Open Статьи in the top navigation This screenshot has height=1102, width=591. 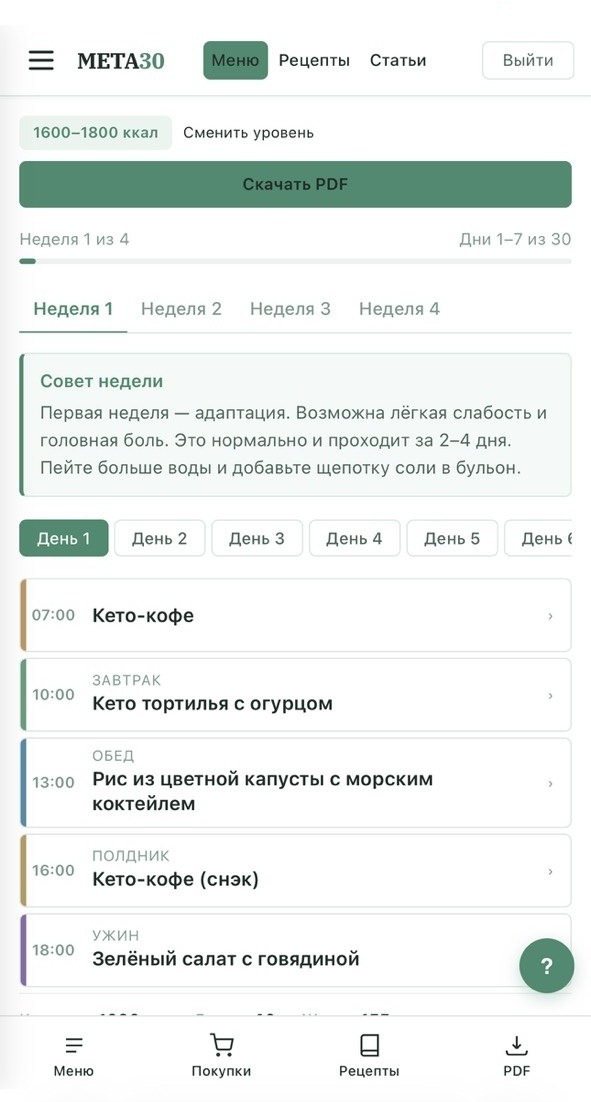[x=398, y=60]
